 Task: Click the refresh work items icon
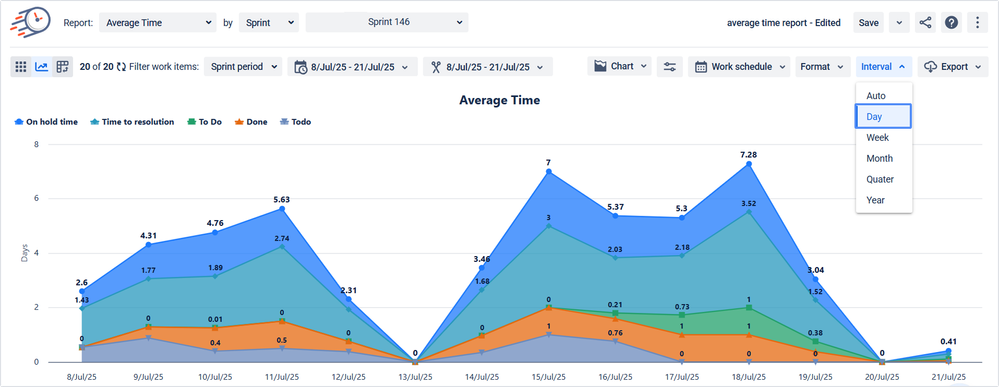click(x=122, y=66)
